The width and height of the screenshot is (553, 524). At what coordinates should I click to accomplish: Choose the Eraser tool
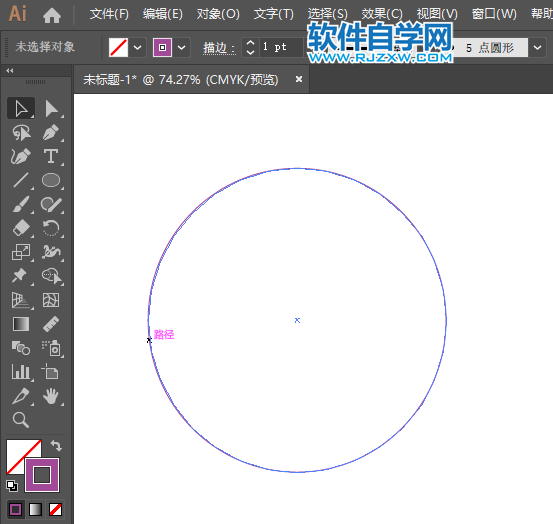(21, 228)
